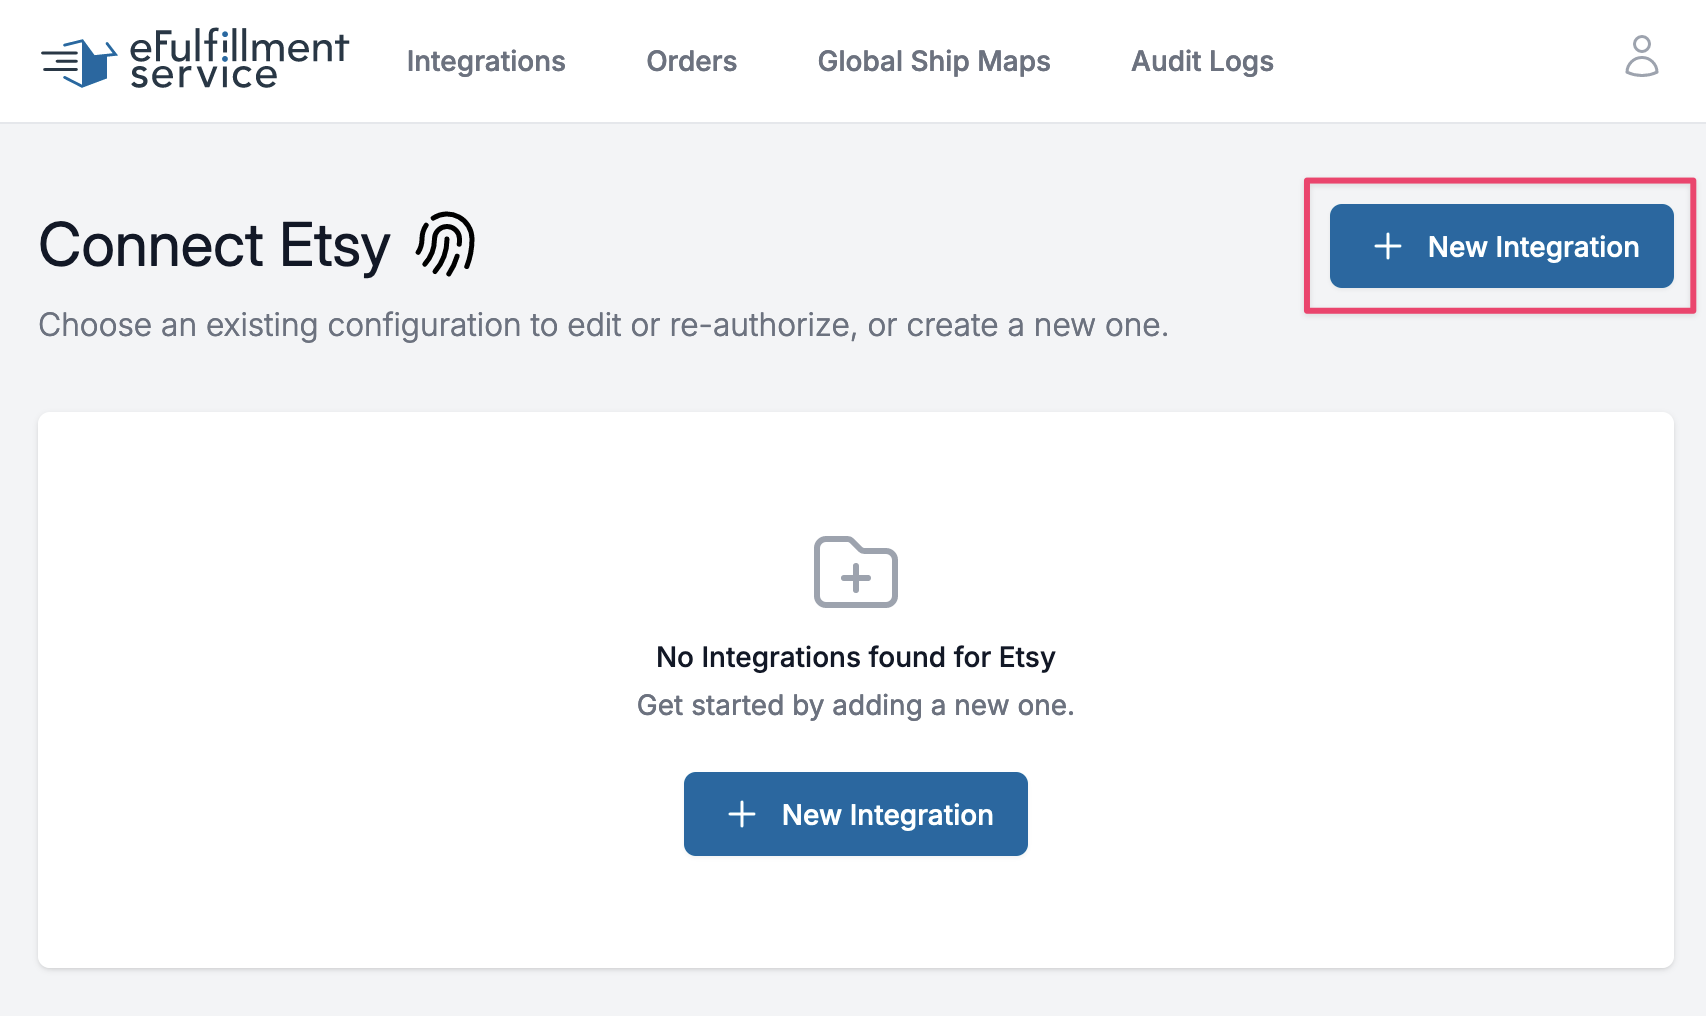Click the plus icon in top-right New Integration button
The image size is (1706, 1016).
click(x=1388, y=246)
